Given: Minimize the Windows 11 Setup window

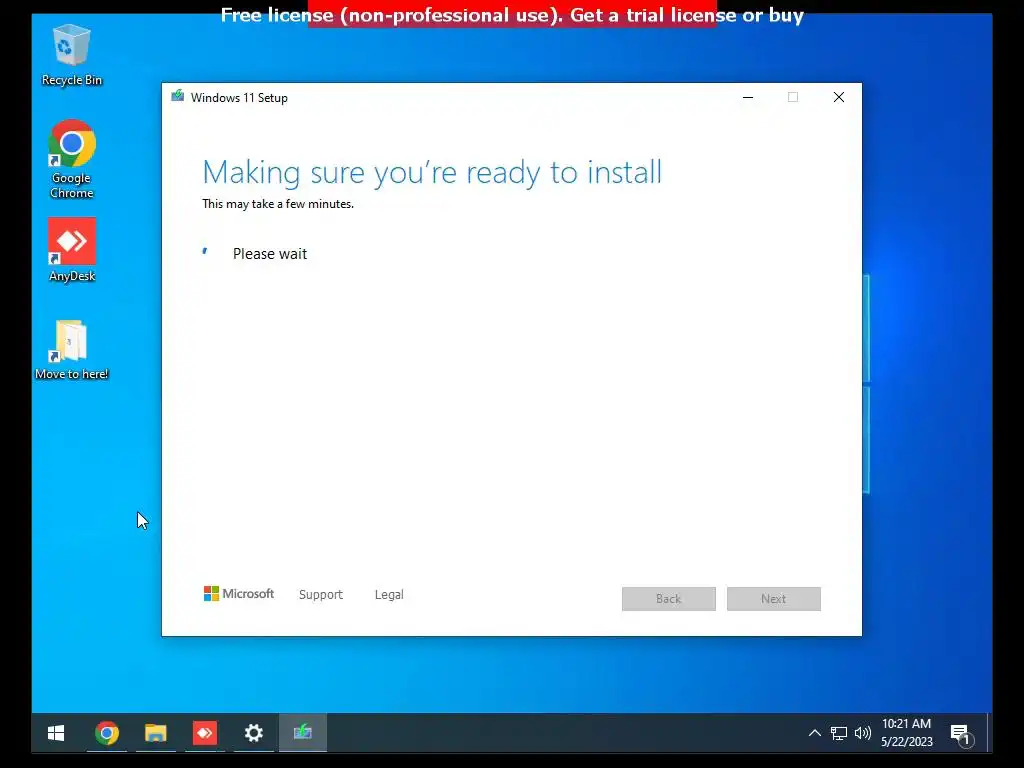Looking at the screenshot, I should tap(748, 97).
